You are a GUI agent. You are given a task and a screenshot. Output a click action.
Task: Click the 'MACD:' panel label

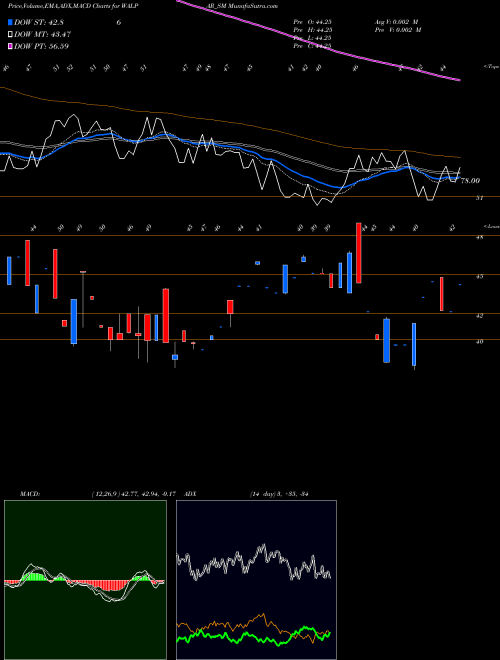pos(30,494)
